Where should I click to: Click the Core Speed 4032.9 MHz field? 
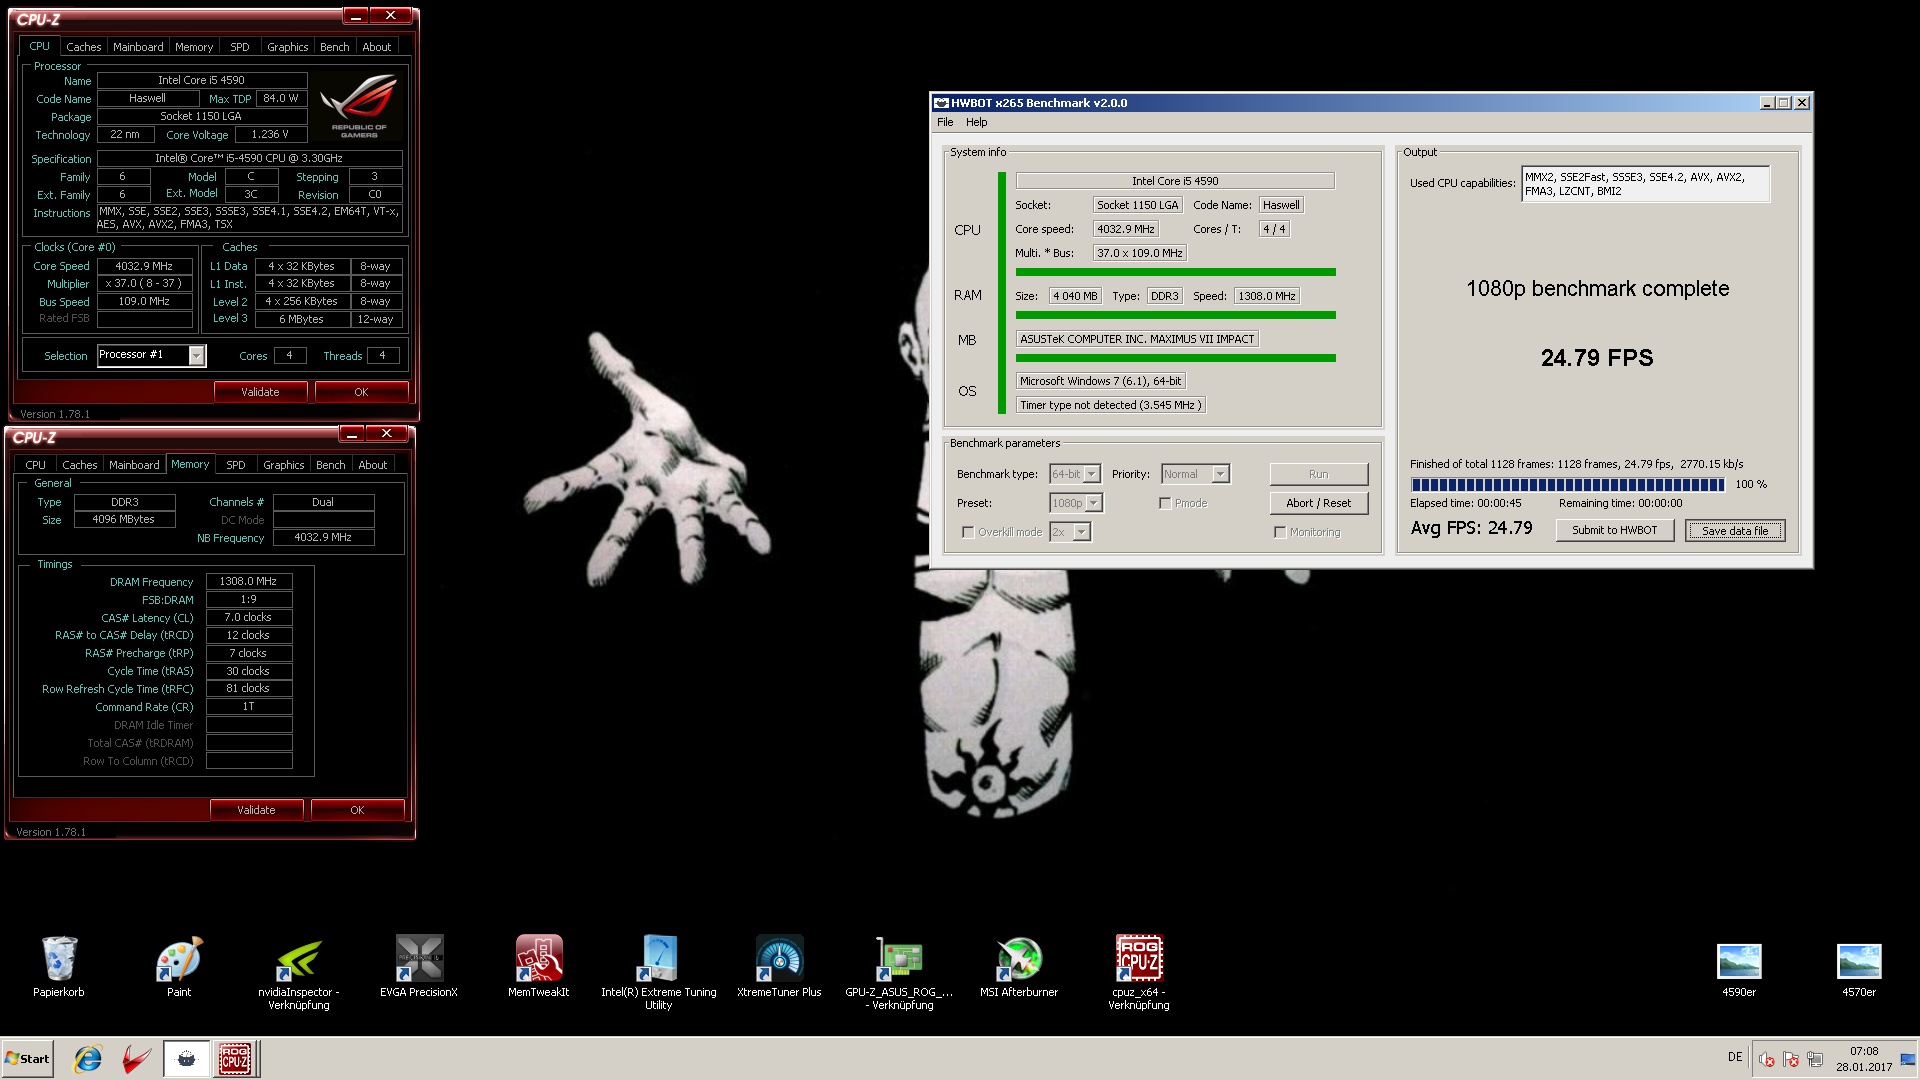144,266
